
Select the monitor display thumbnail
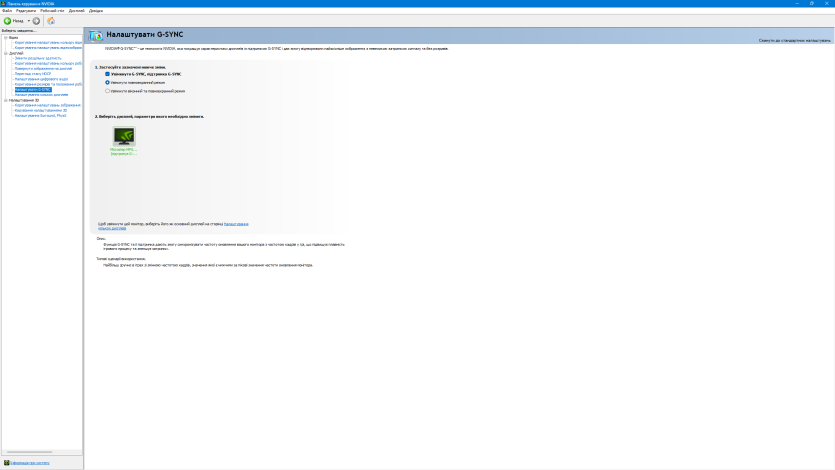[124, 136]
